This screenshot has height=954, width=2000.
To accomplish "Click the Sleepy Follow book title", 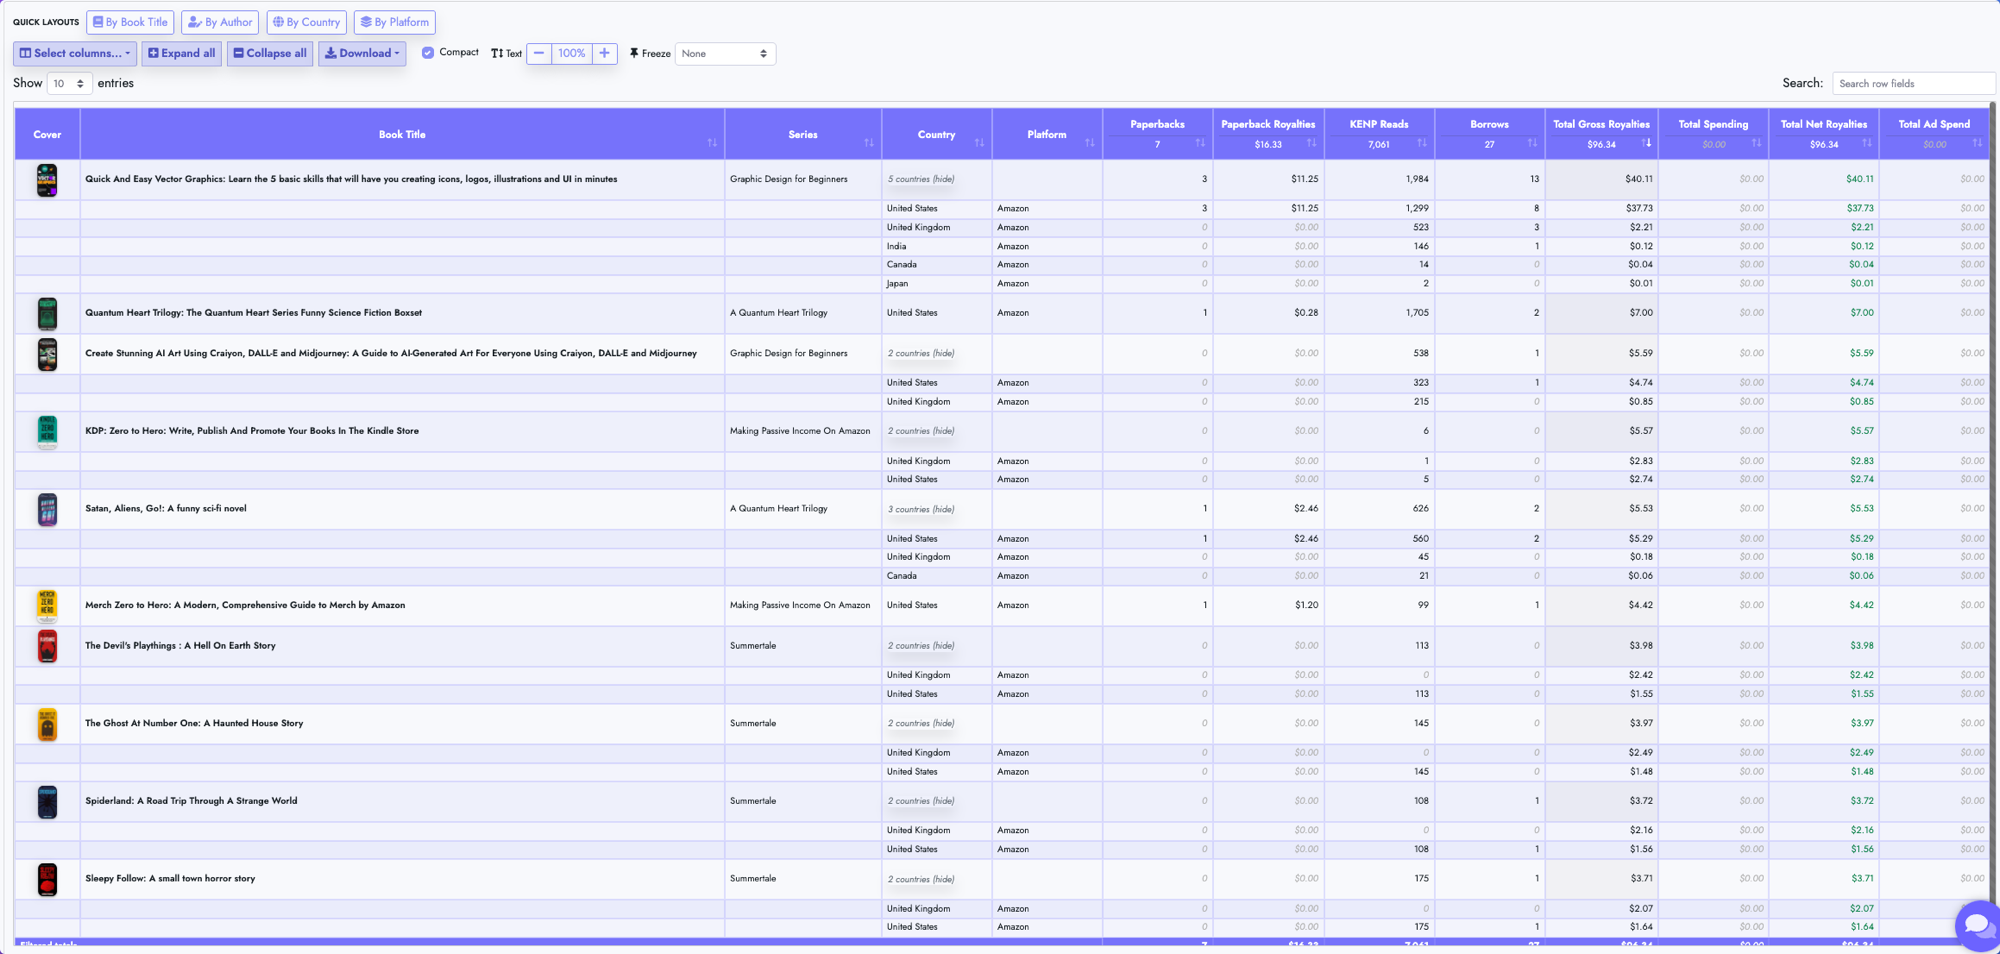I will click(170, 878).
